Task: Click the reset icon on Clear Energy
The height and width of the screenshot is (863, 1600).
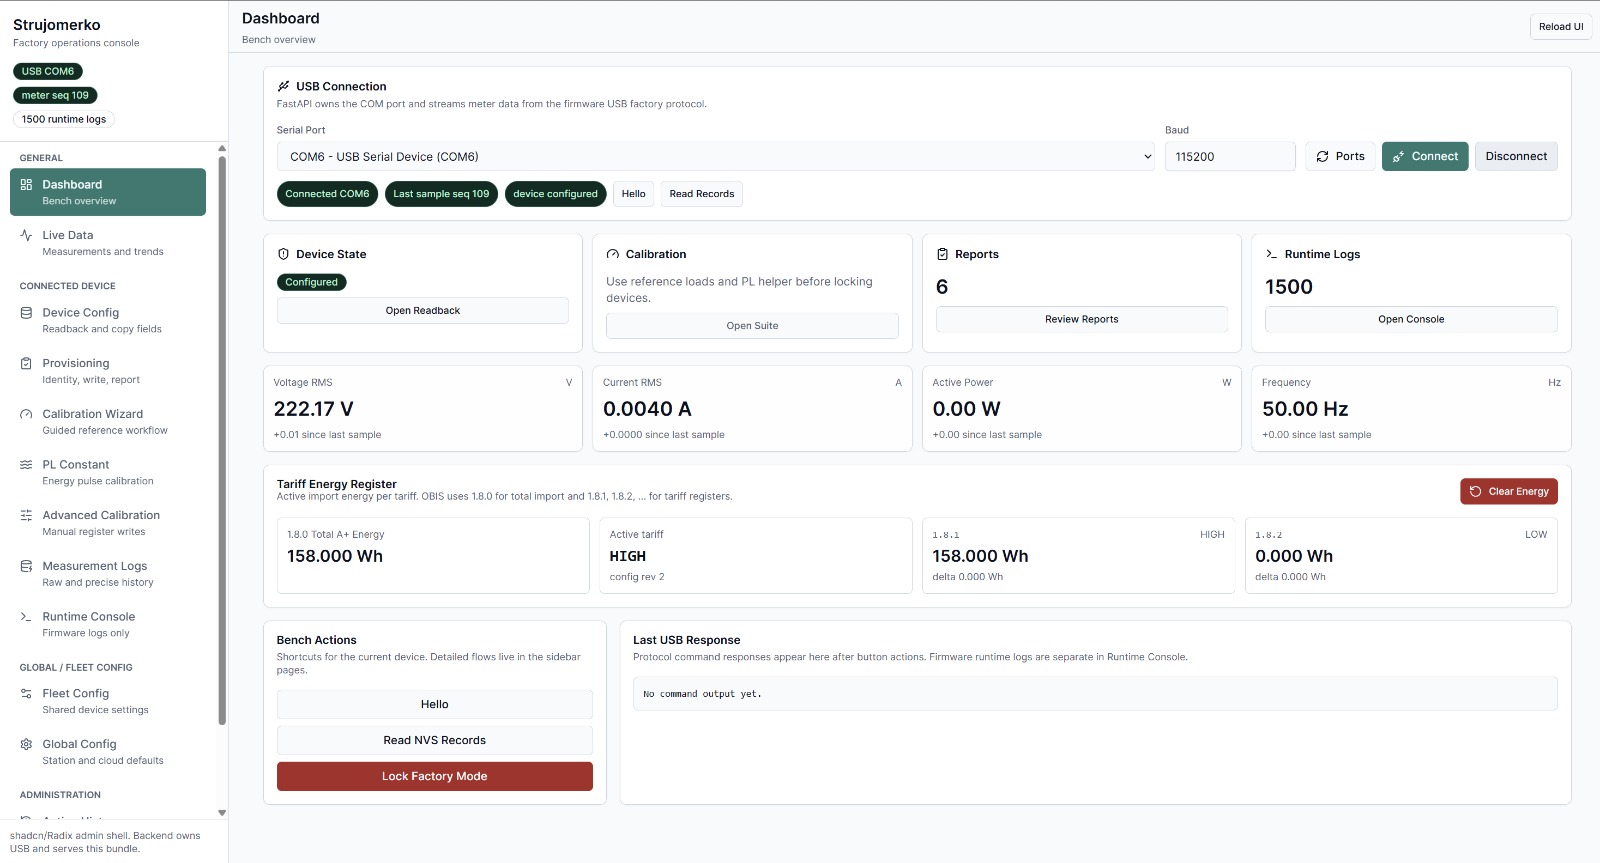Action: 1475,491
